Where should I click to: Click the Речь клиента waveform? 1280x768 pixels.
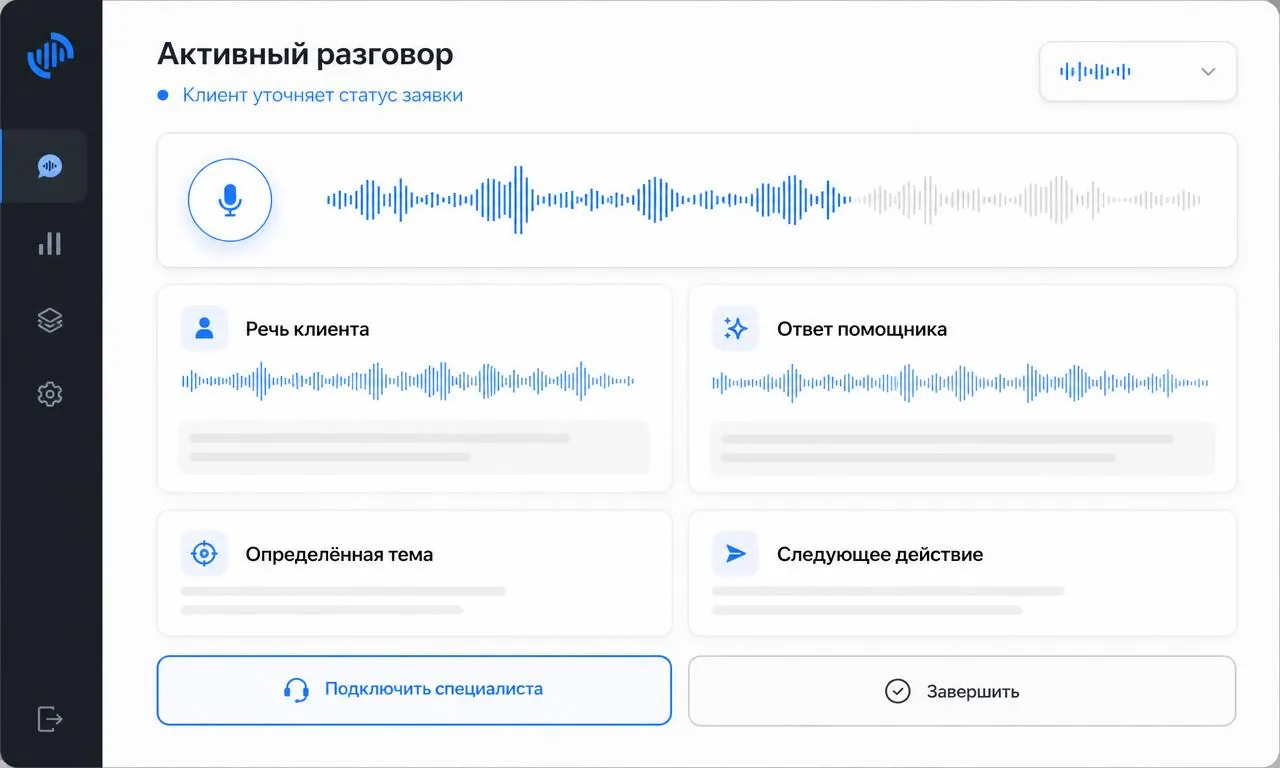point(407,381)
